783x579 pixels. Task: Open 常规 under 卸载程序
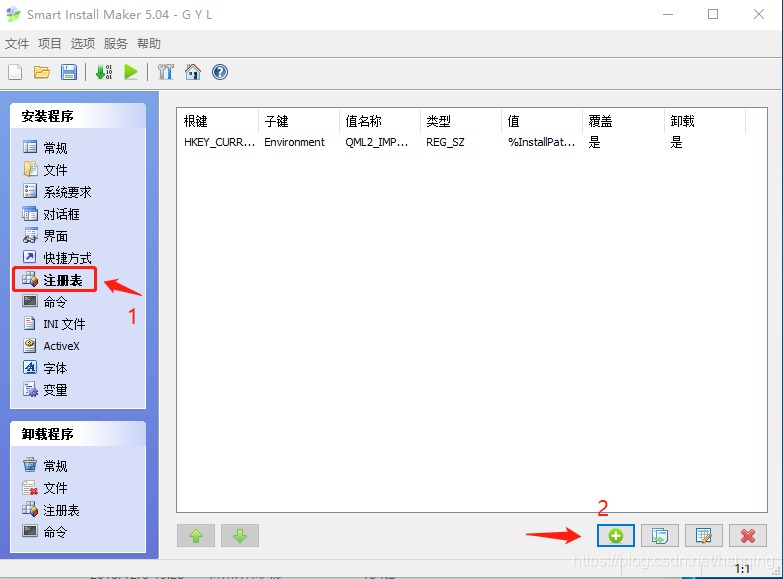click(x=45, y=466)
